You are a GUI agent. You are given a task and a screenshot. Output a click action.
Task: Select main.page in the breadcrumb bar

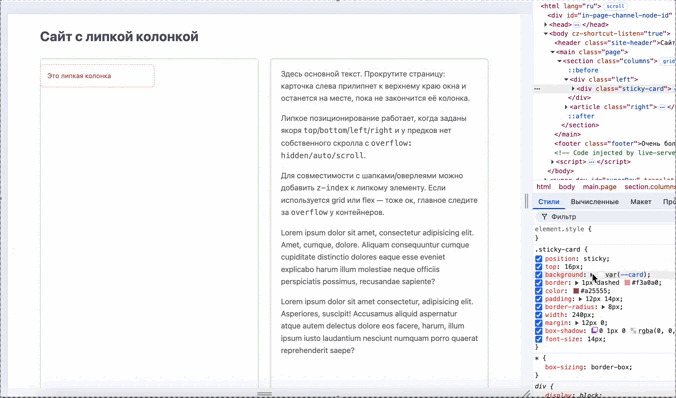point(599,187)
